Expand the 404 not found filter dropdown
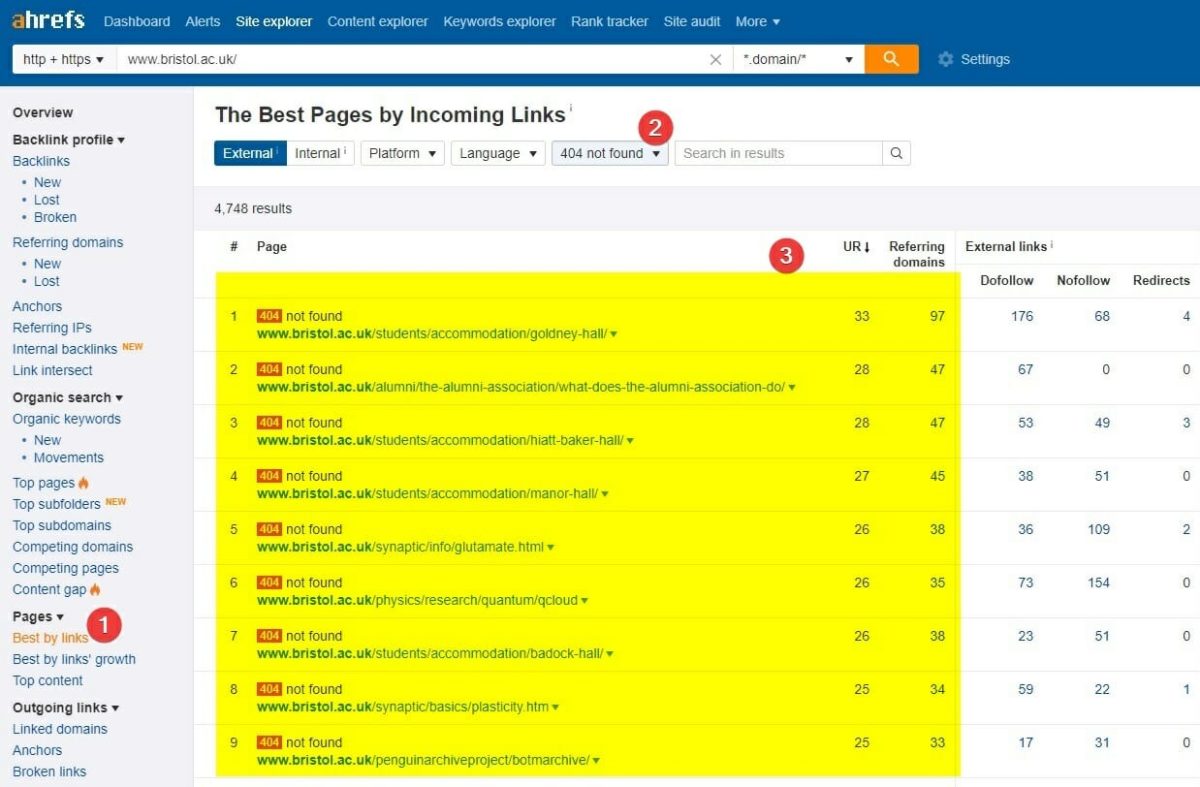The image size is (1200, 787). pyautogui.click(x=609, y=153)
